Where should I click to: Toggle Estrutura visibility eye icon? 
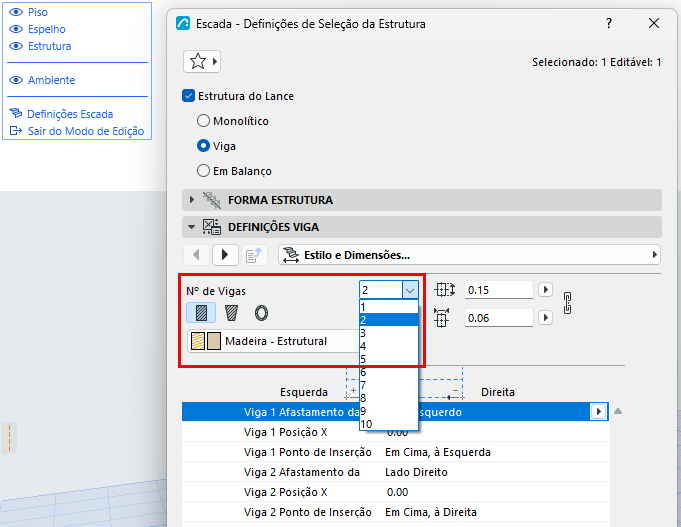[16, 46]
